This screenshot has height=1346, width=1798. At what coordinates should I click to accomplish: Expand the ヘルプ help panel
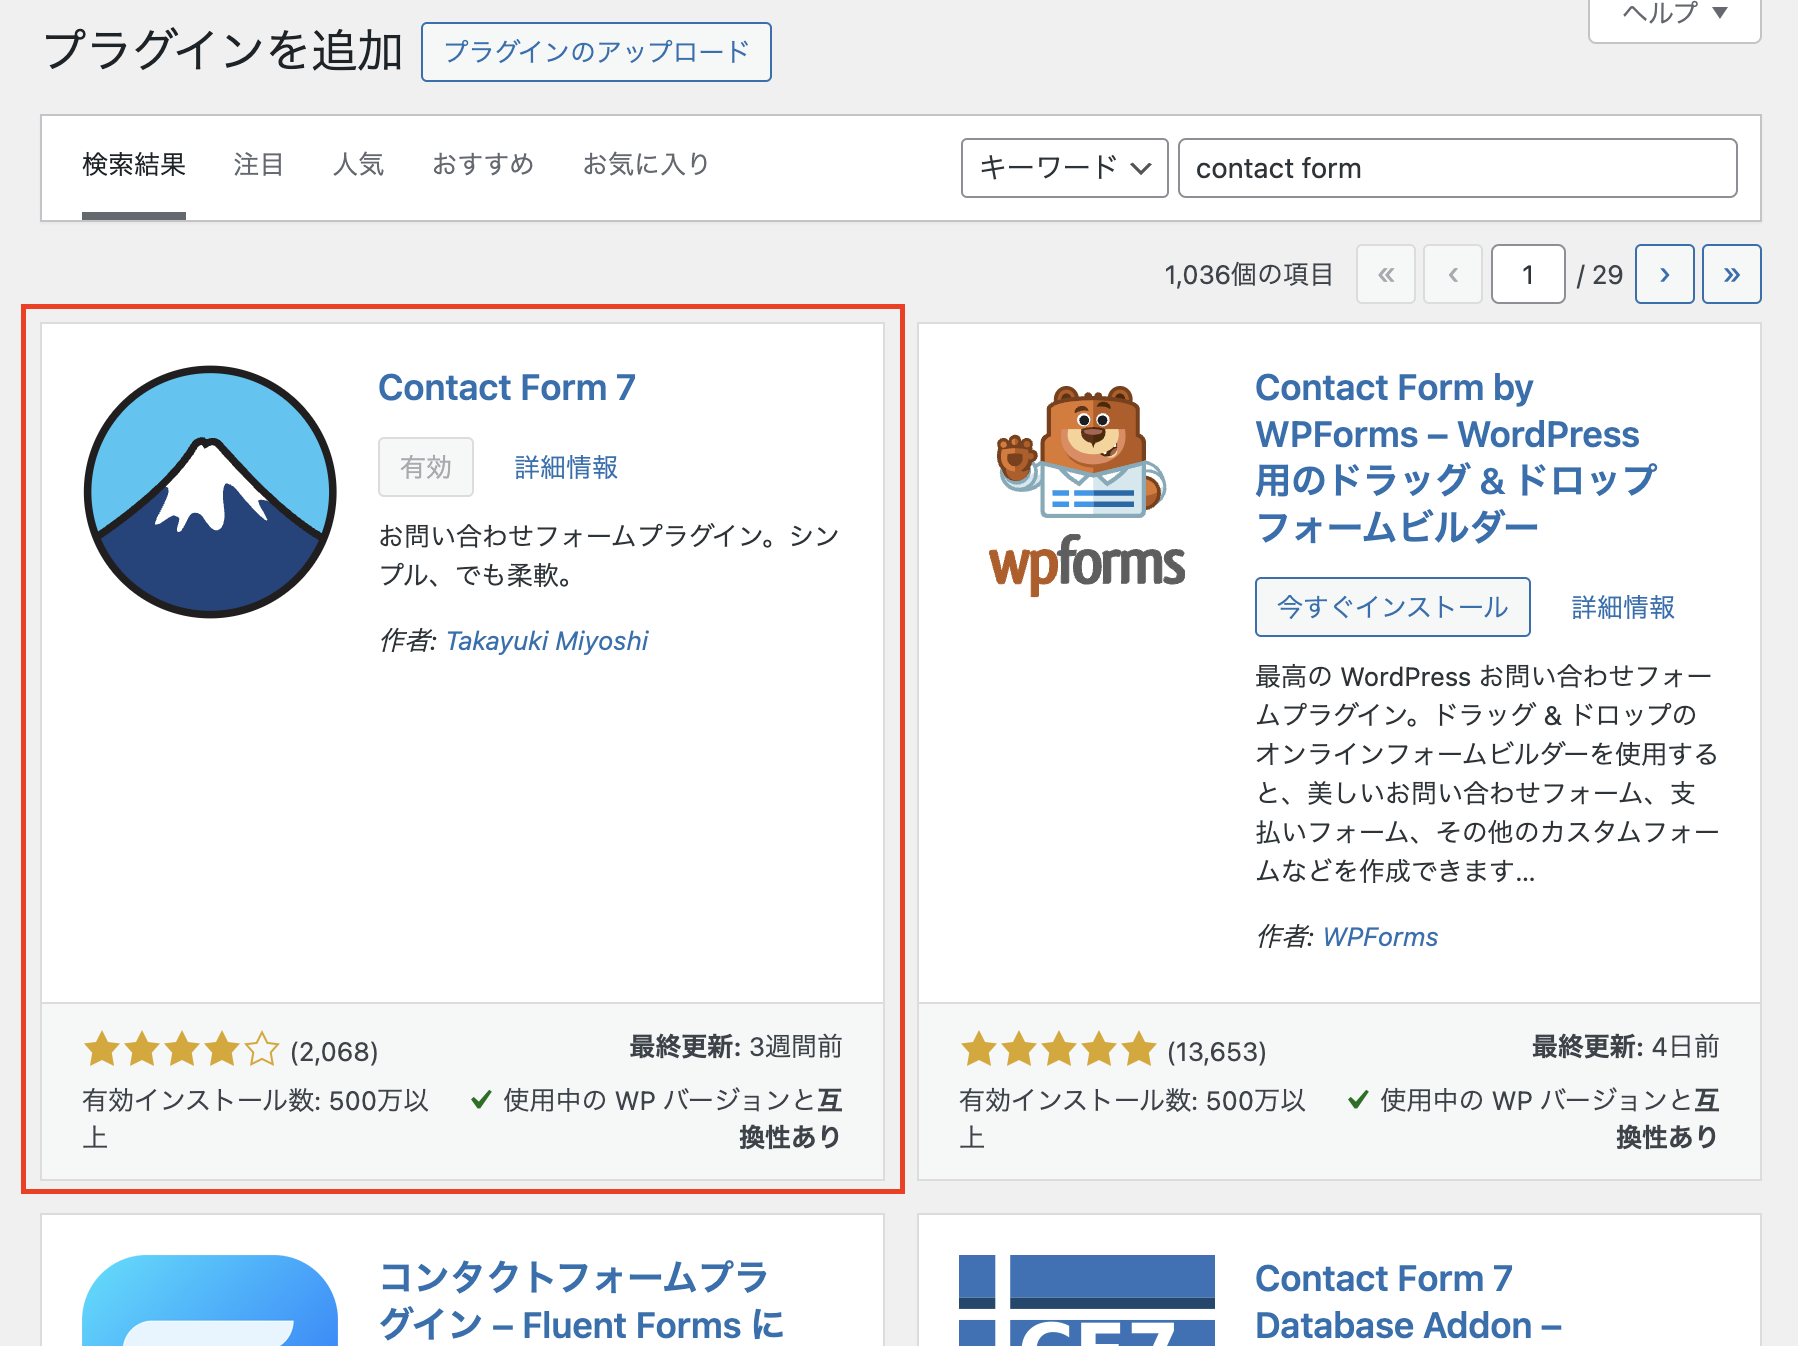coord(1674,14)
